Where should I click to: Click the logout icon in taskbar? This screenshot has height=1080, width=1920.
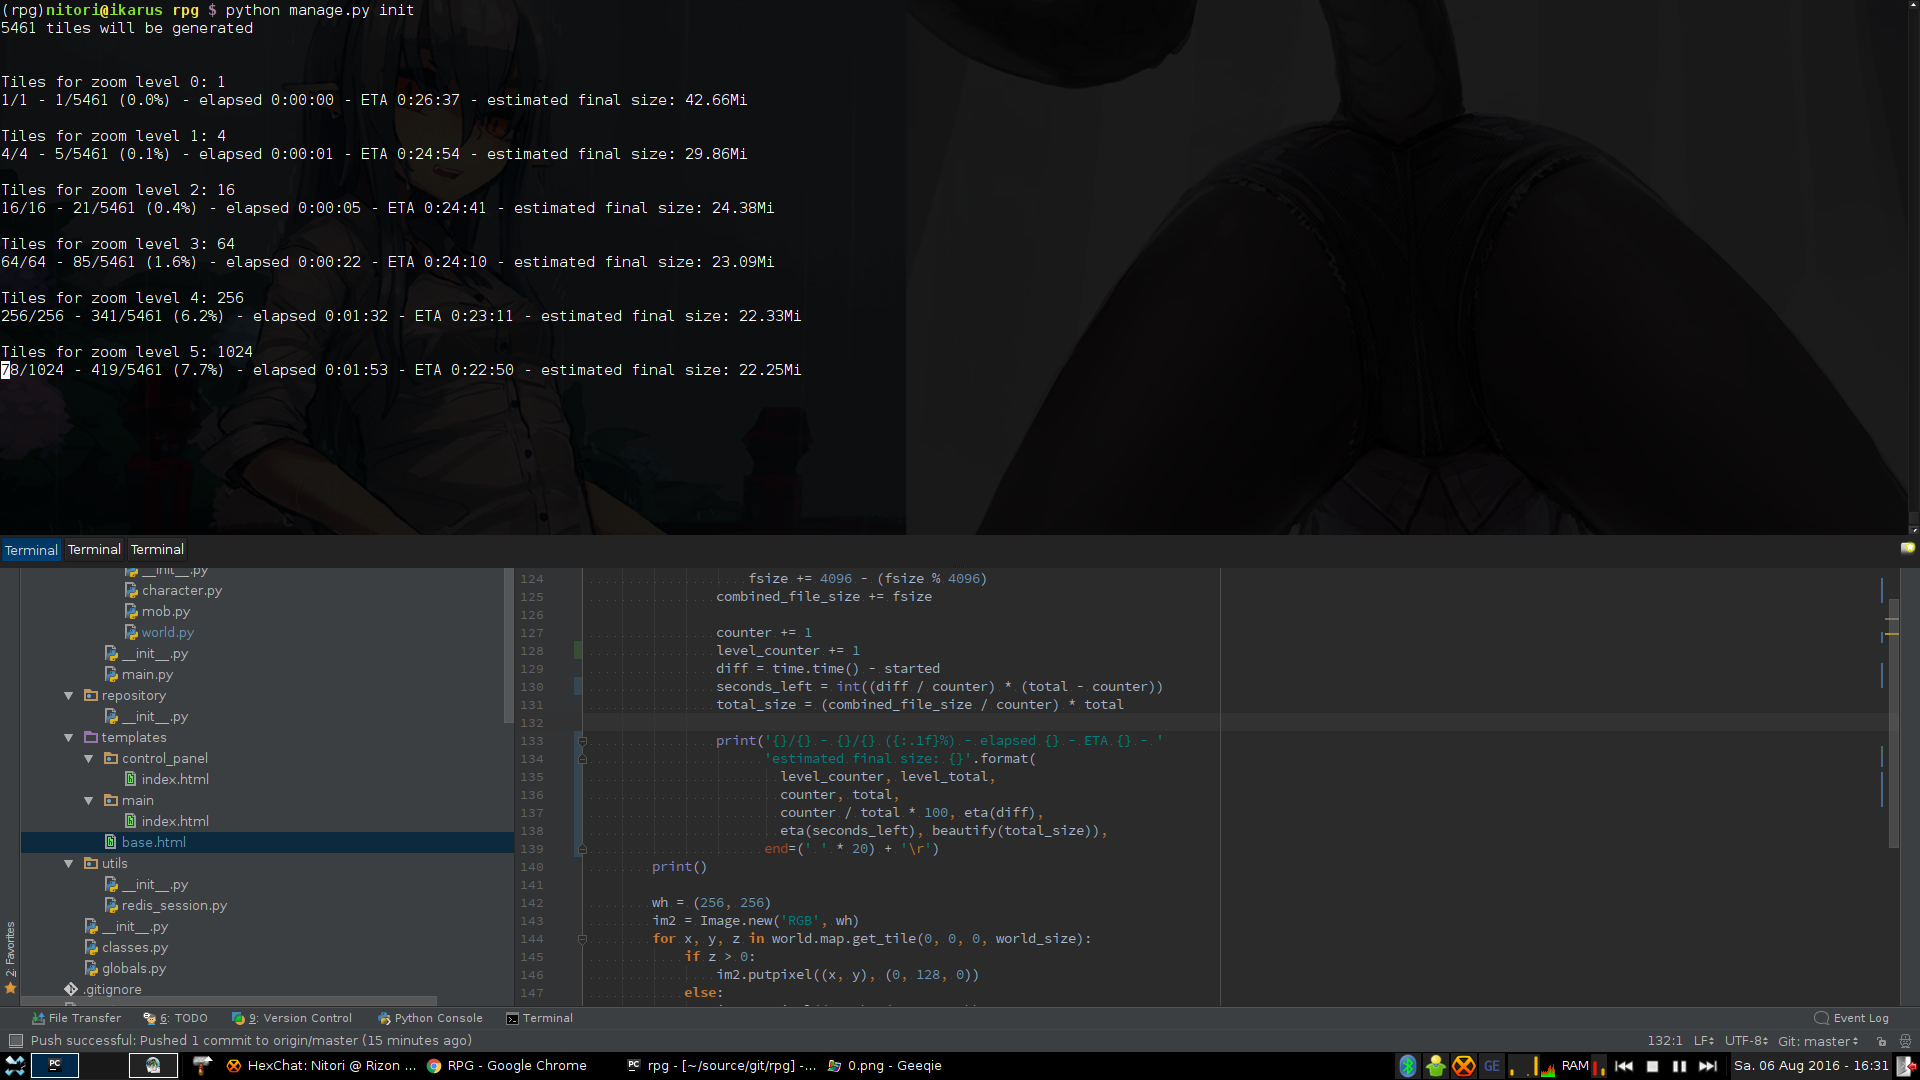(x=1906, y=1066)
